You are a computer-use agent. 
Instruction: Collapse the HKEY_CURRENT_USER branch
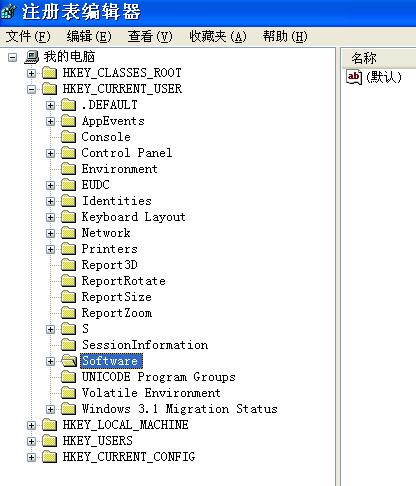click(x=31, y=89)
